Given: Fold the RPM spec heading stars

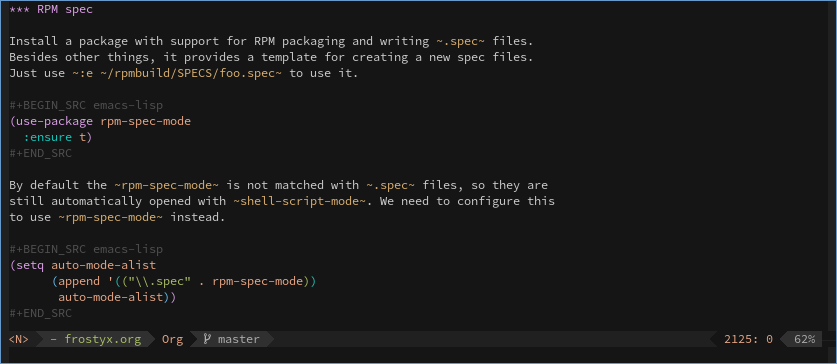Looking at the screenshot, I should pyautogui.click(x=19, y=10).
